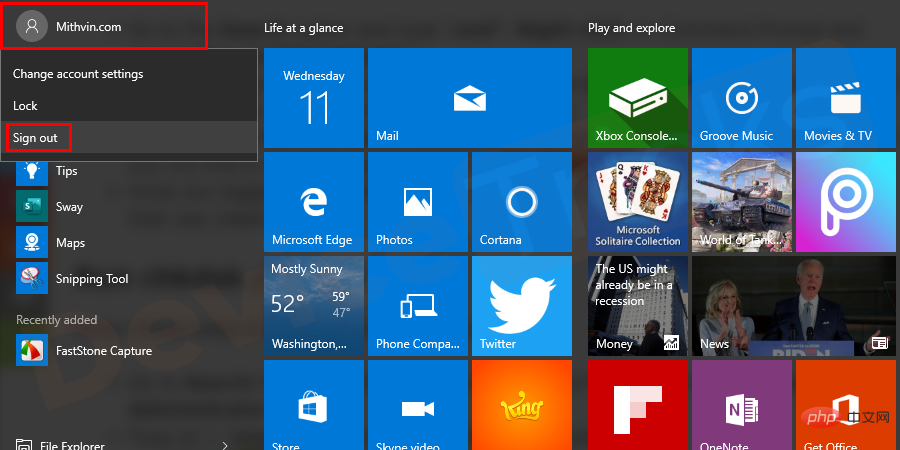
Task: Open the Xbox Console tile
Action: (x=638, y=98)
